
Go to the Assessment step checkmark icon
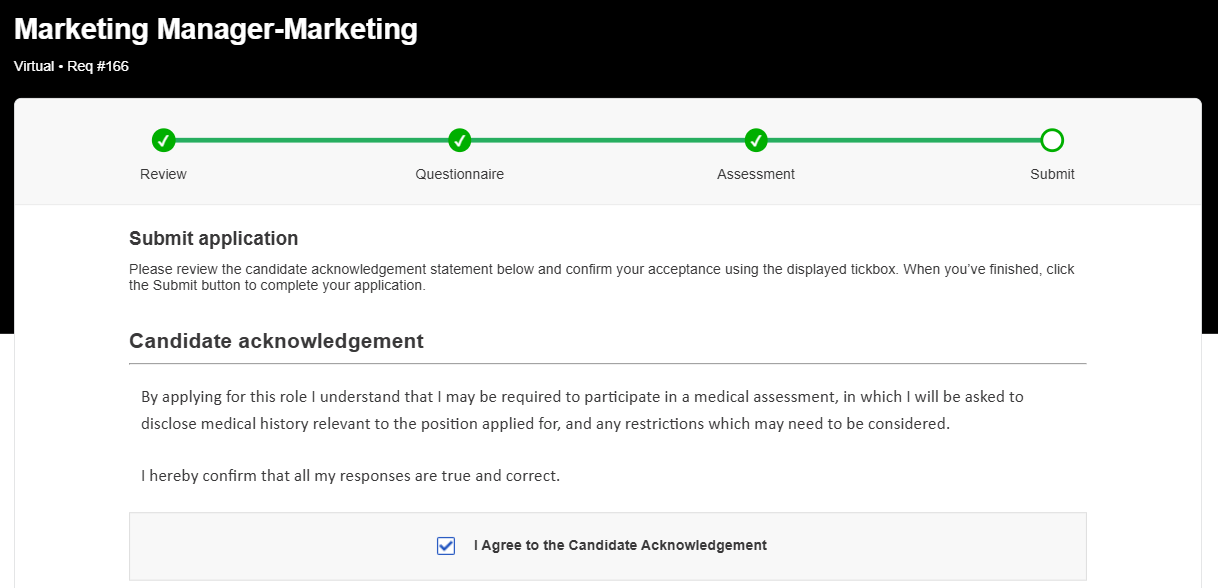(x=756, y=140)
